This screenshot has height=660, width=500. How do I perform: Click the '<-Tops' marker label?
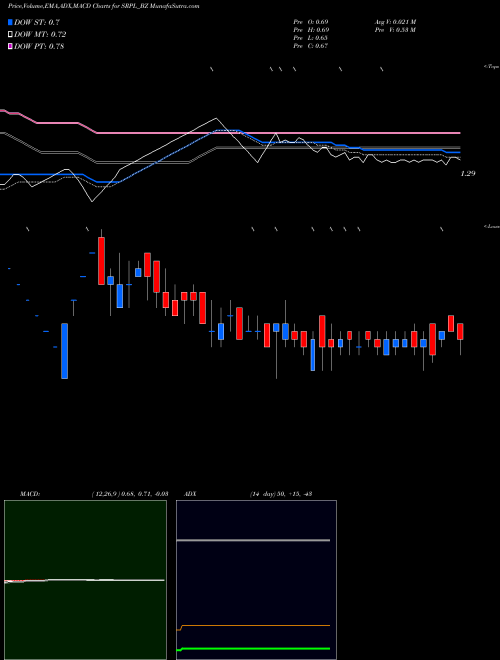492,67
